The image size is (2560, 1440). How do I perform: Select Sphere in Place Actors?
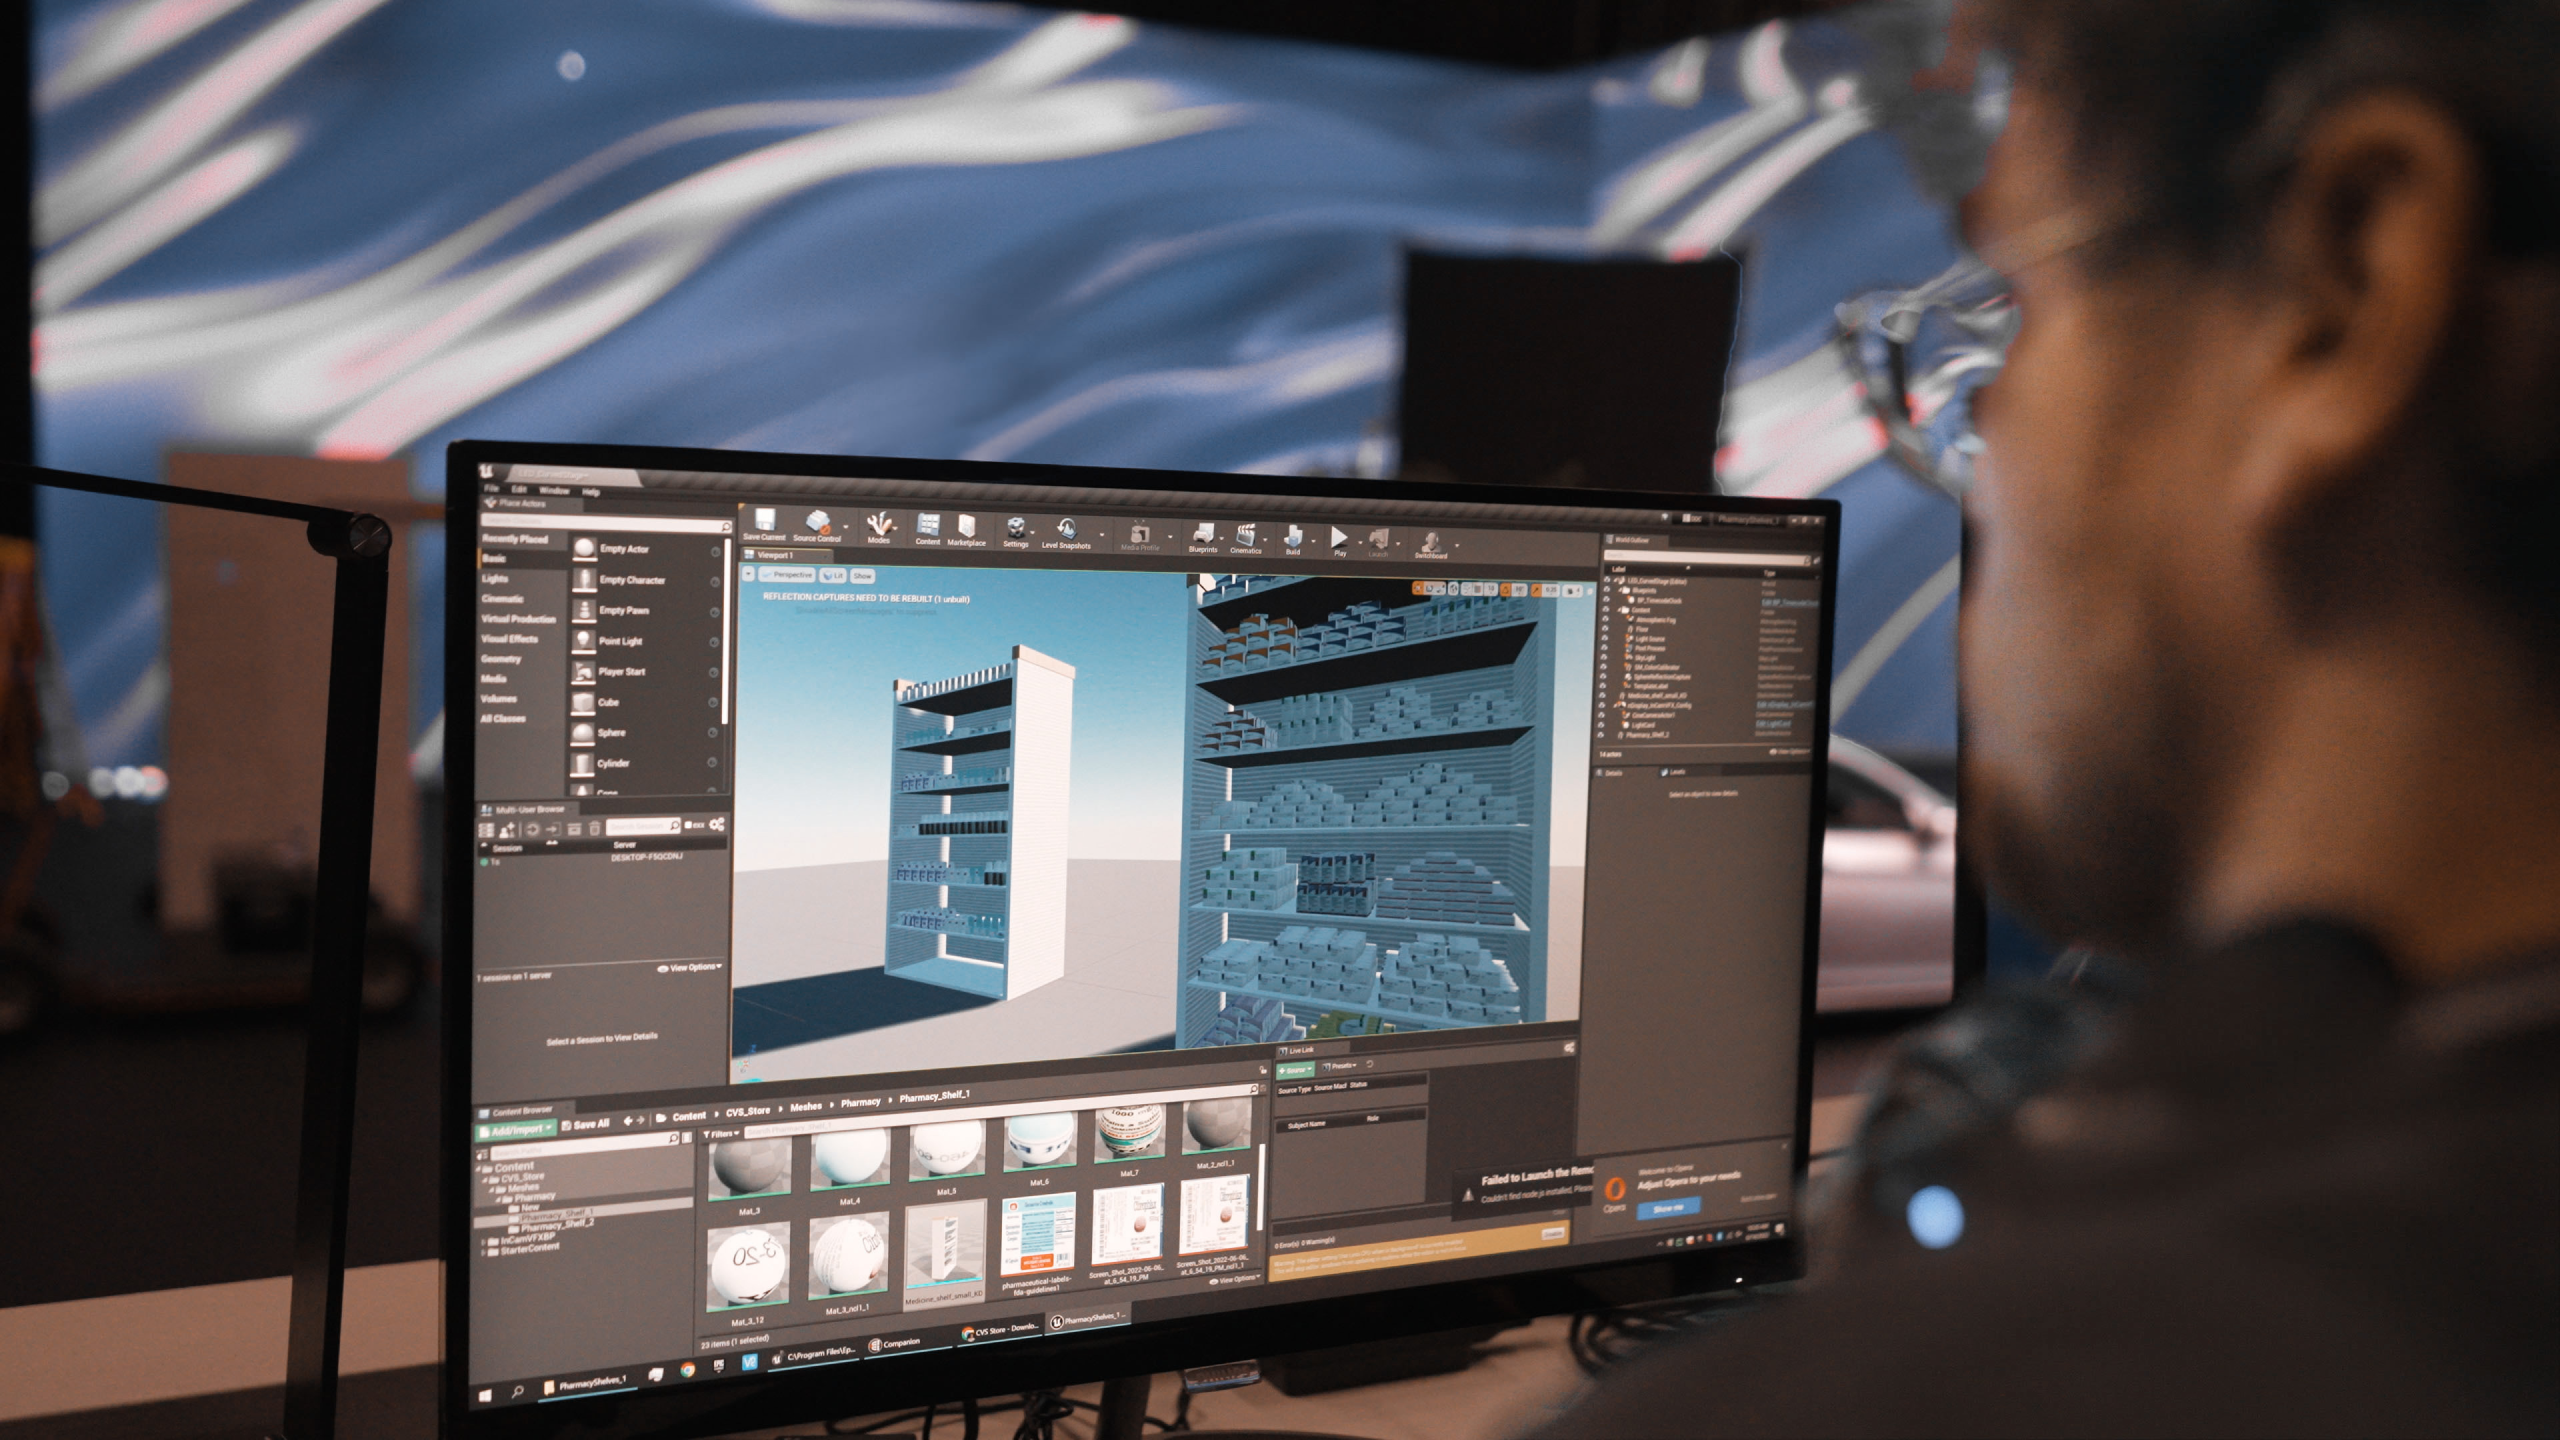[643, 733]
